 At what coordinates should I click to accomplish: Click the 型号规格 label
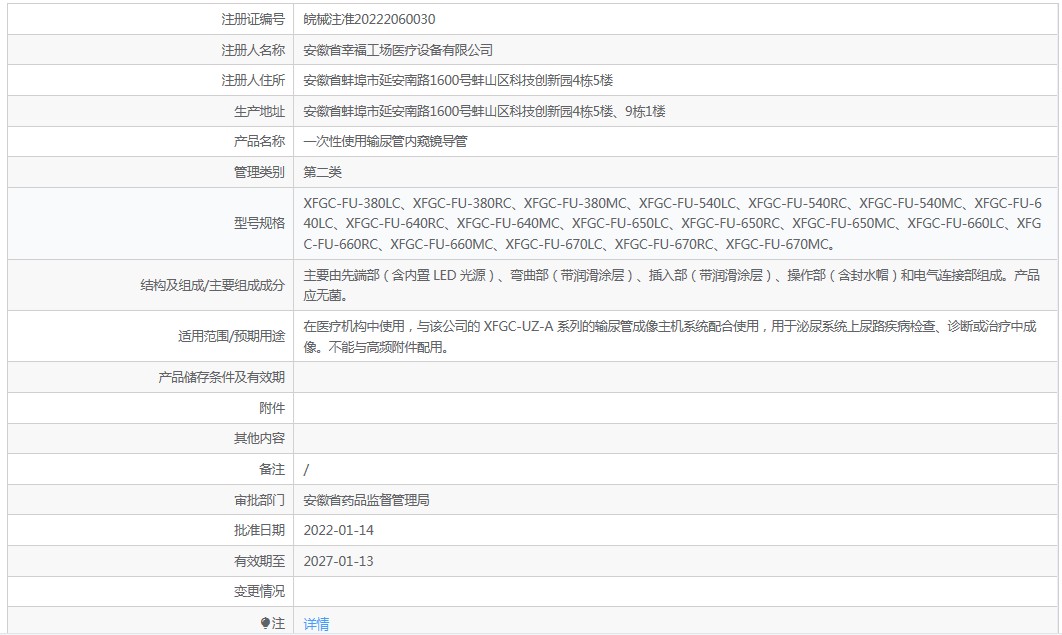click(259, 223)
